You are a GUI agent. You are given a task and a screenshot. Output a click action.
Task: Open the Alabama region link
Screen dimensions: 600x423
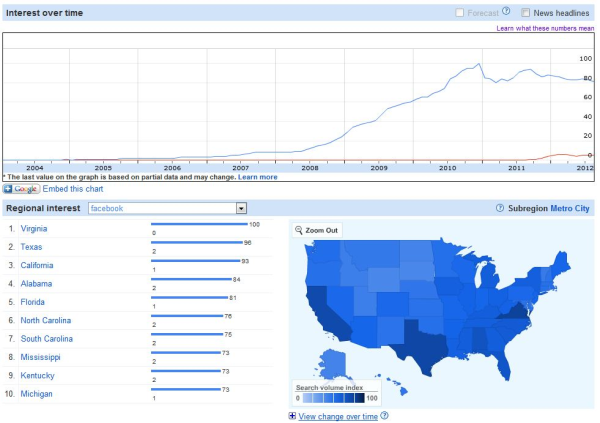36,284
